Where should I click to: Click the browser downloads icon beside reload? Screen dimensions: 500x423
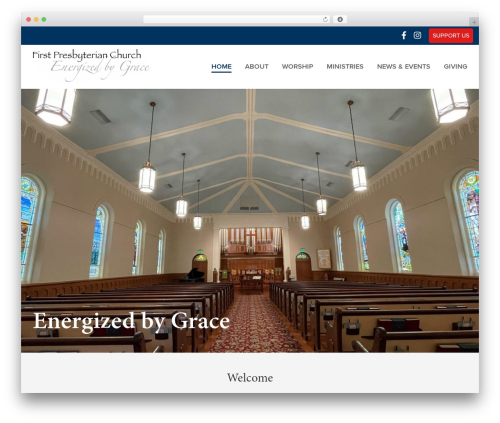pos(340,19)
